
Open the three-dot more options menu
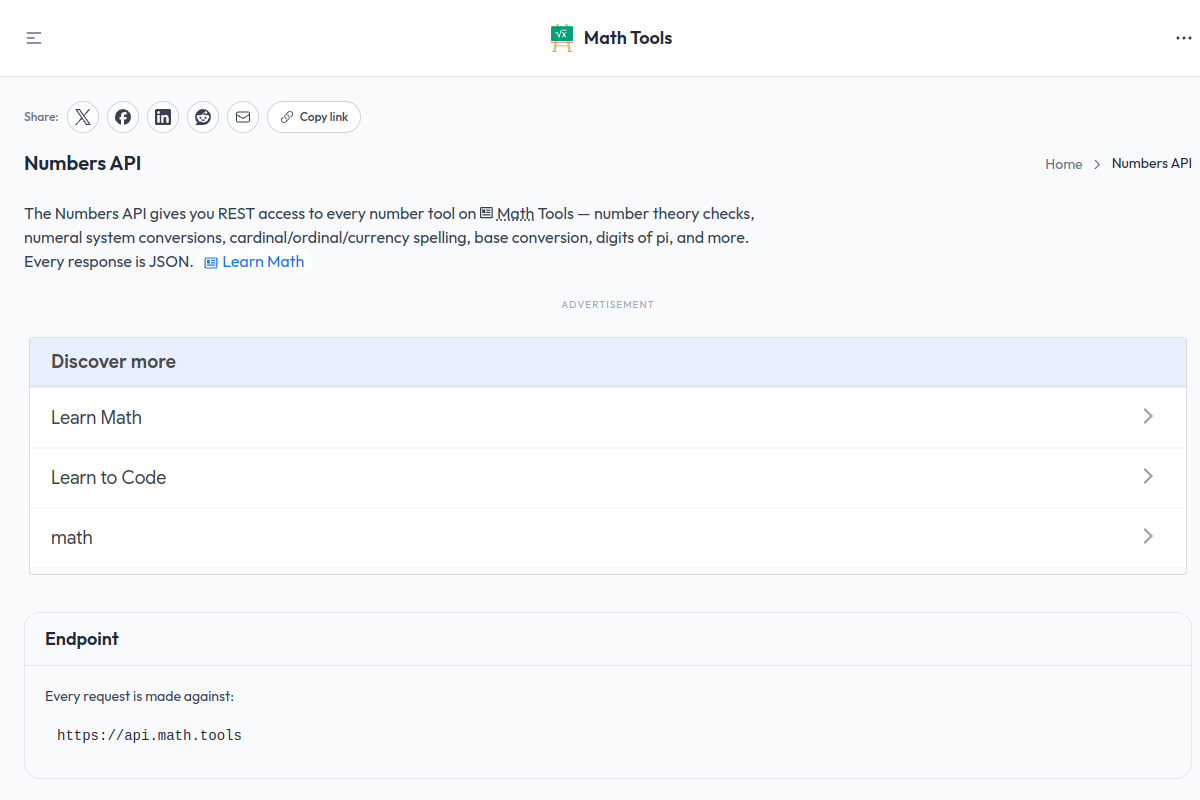click(x=1184, y=38)
